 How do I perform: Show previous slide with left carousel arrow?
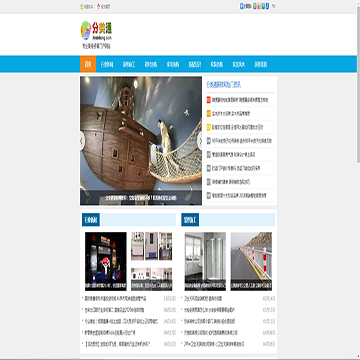(x=82, y=141)
